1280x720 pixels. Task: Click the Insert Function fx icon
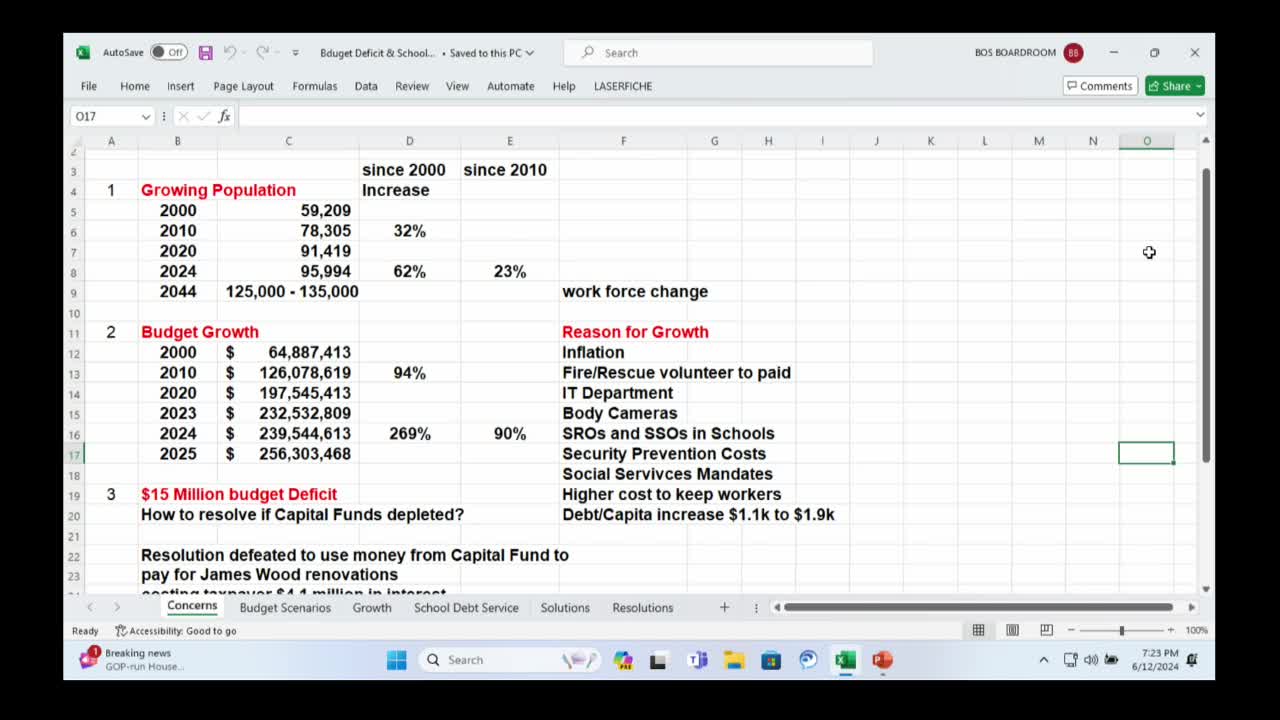coord(224,116)
